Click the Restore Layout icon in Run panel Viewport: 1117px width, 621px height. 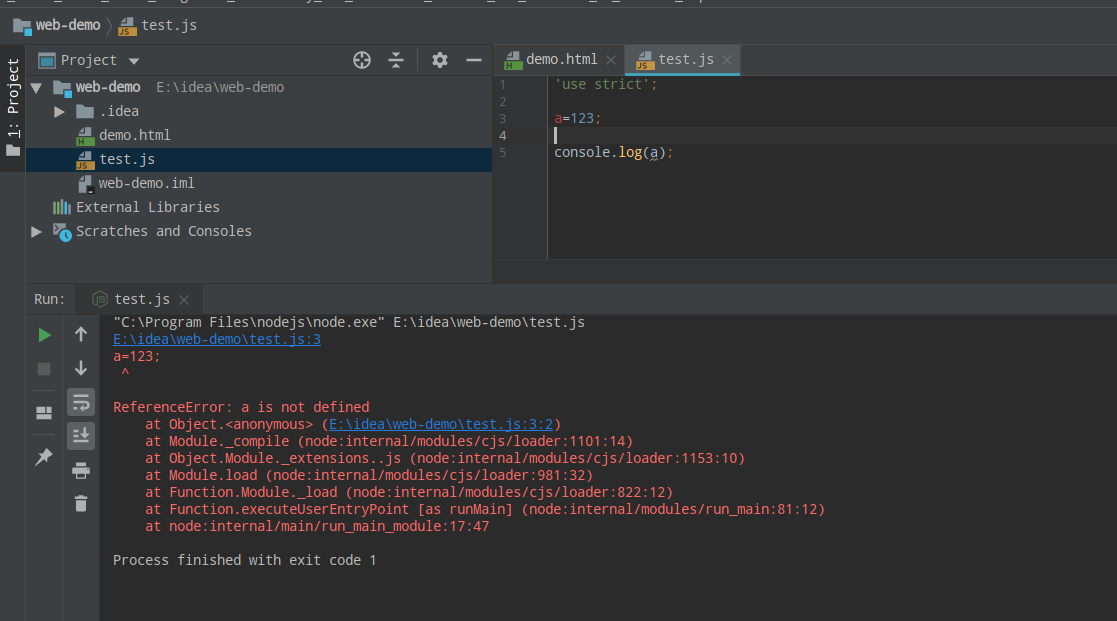tap(44, 412)
